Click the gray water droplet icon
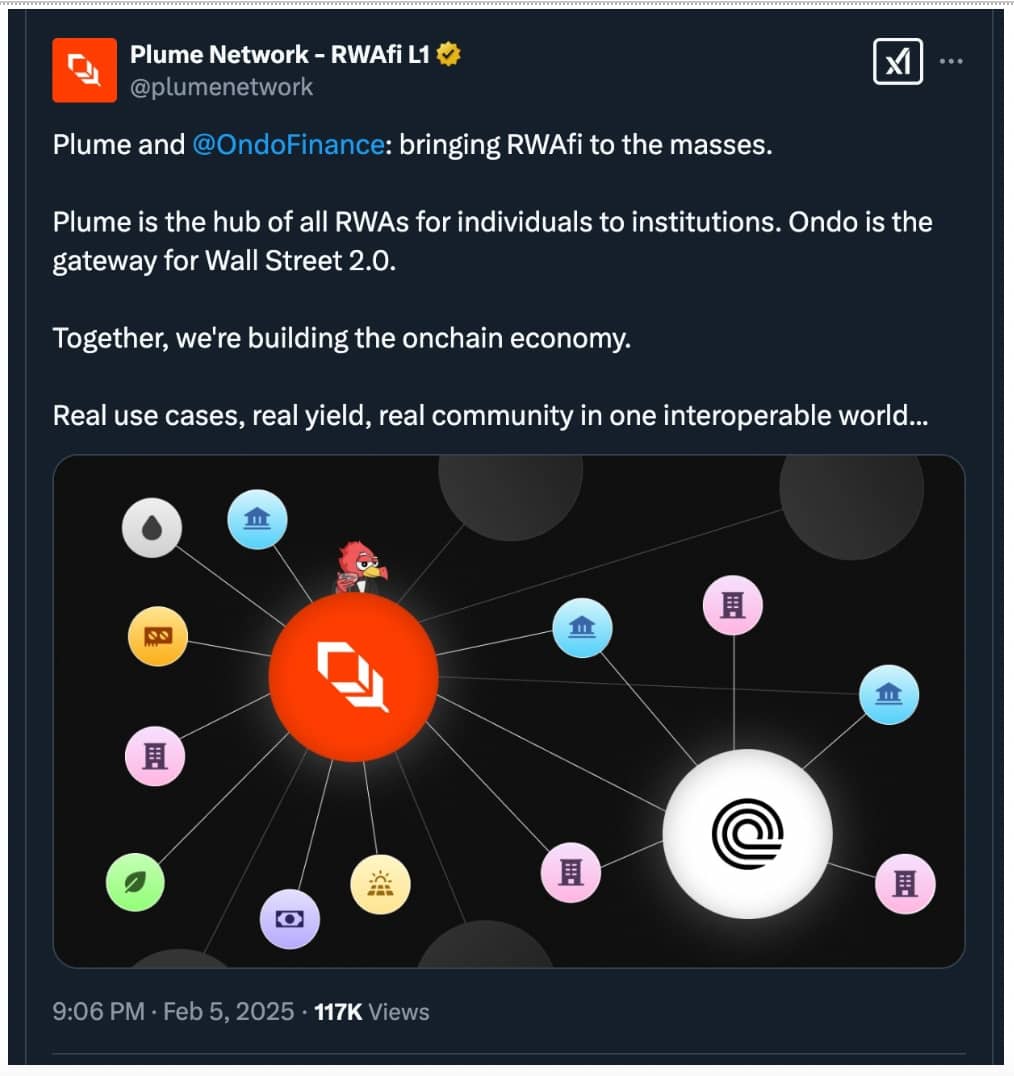The height and width of the screenshot is (1076, 1014). [x=152, y=528]
